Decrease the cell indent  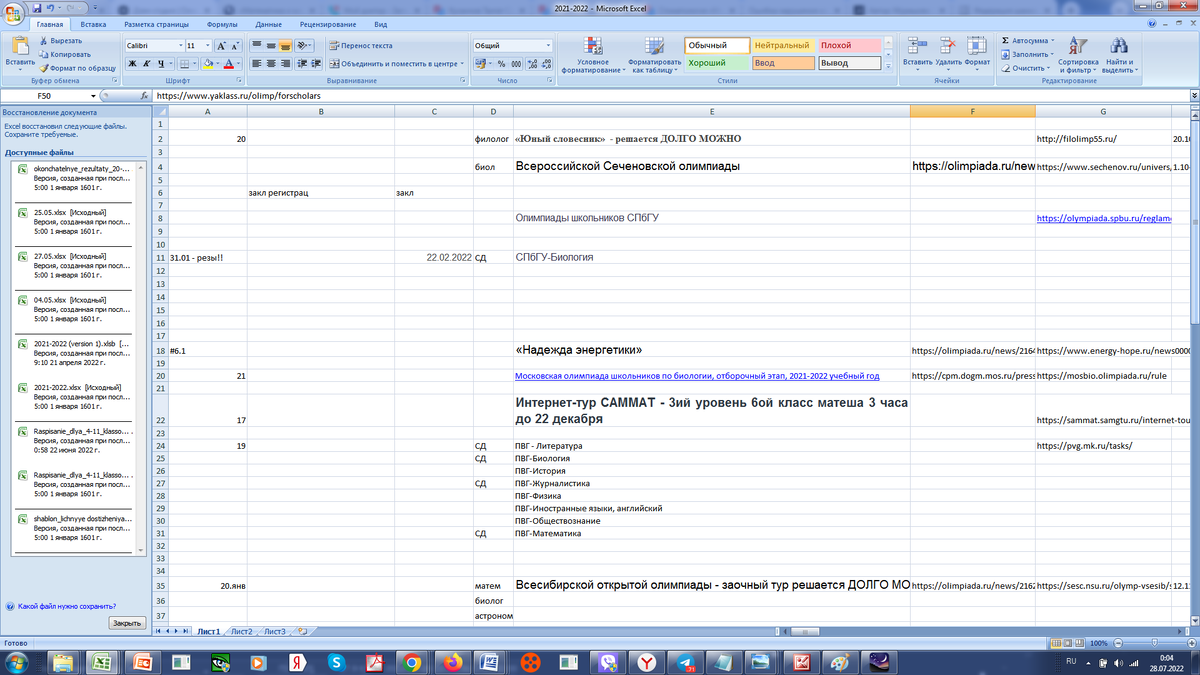click(x=304, y=63)
